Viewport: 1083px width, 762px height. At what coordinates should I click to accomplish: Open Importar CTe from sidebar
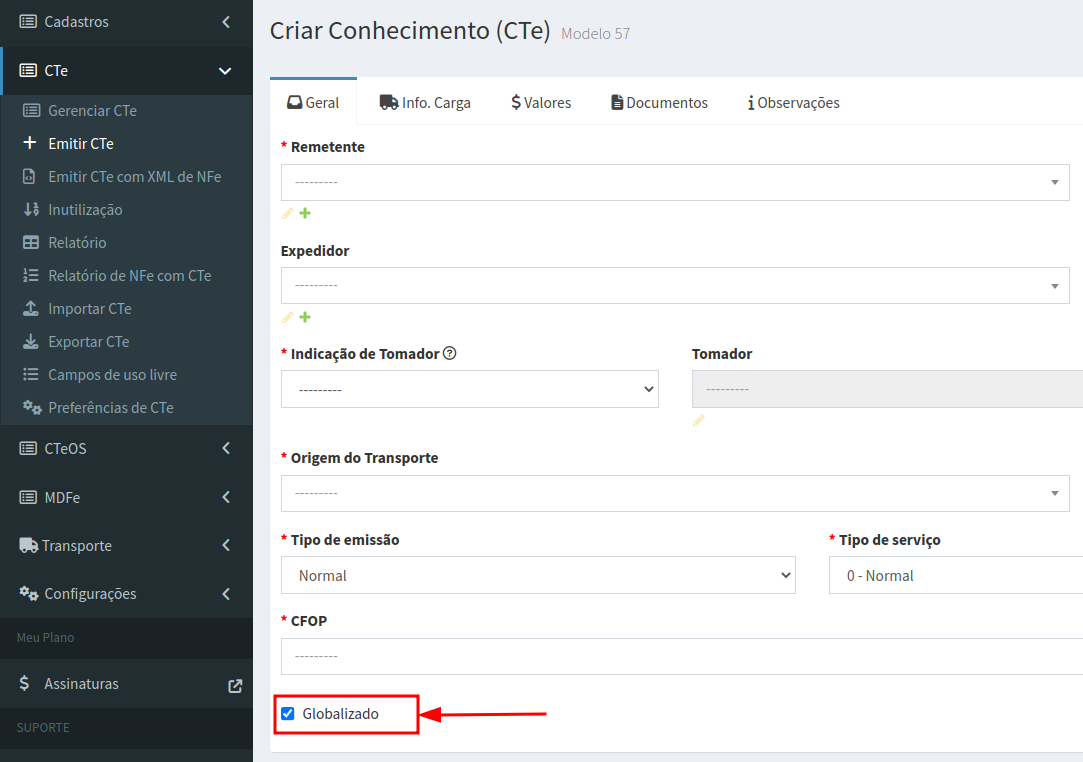pos(90,309)
